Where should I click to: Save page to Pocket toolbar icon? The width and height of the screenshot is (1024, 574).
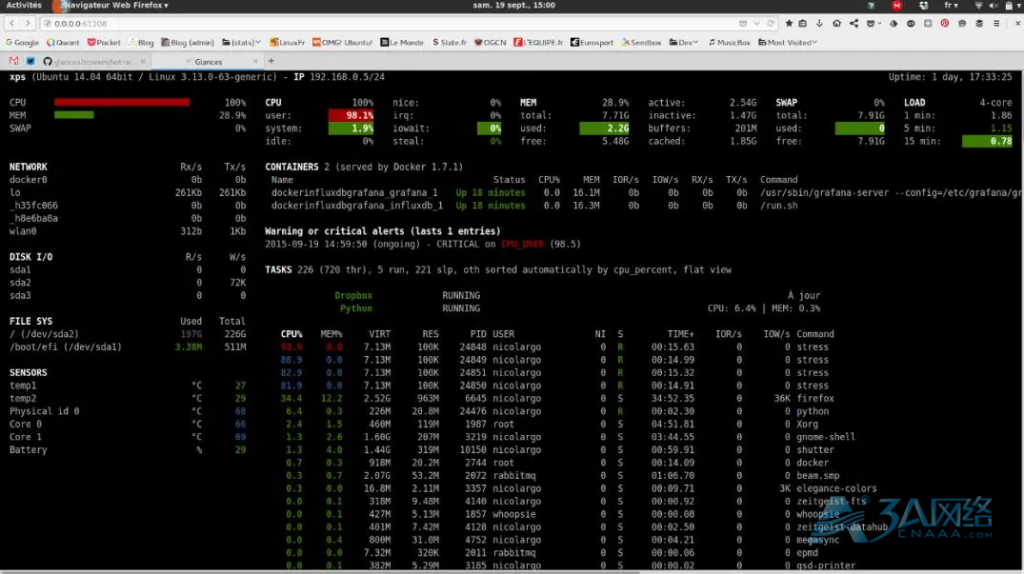pos(870,24)
